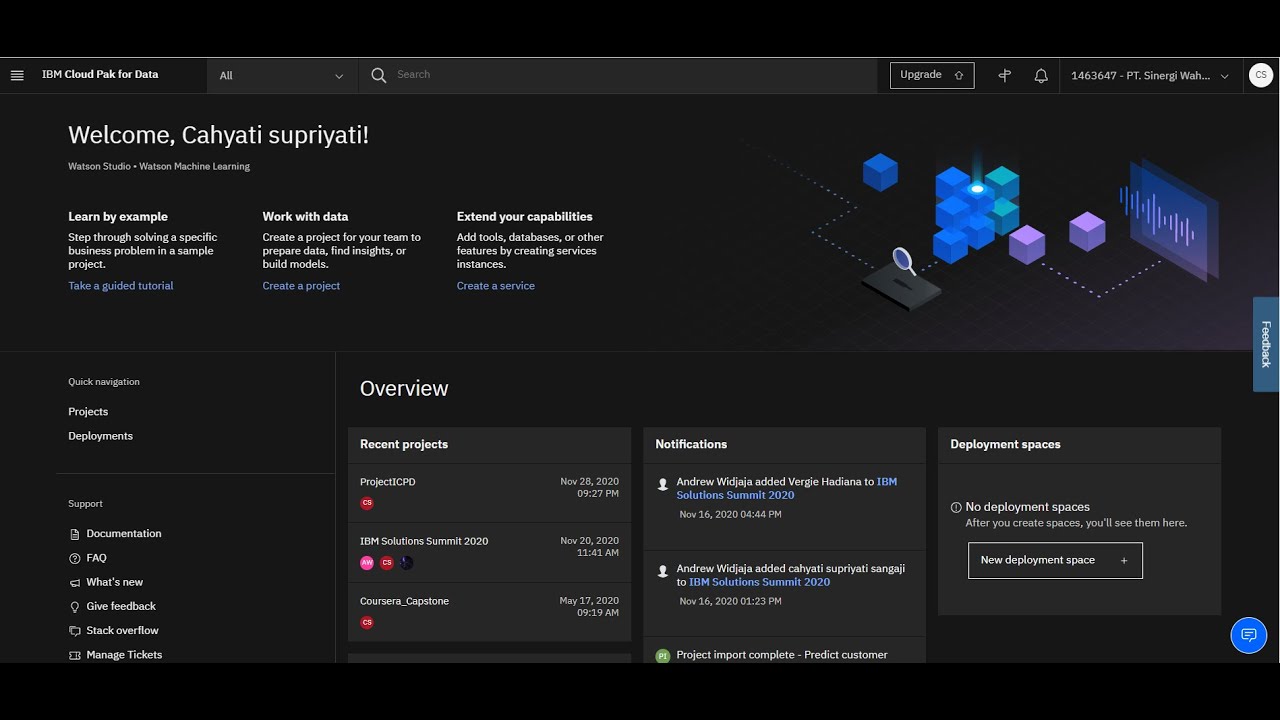Click the PI avatar on Project import notification
Viewport: 1280px width, 720px height.
pyautogui.click(x=662, y=656)
